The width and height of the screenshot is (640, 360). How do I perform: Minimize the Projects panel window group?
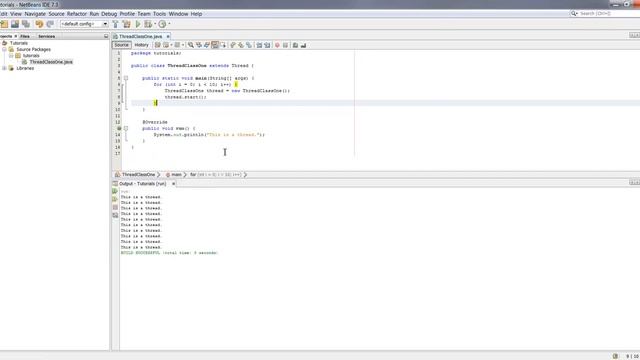pos(106,36)
